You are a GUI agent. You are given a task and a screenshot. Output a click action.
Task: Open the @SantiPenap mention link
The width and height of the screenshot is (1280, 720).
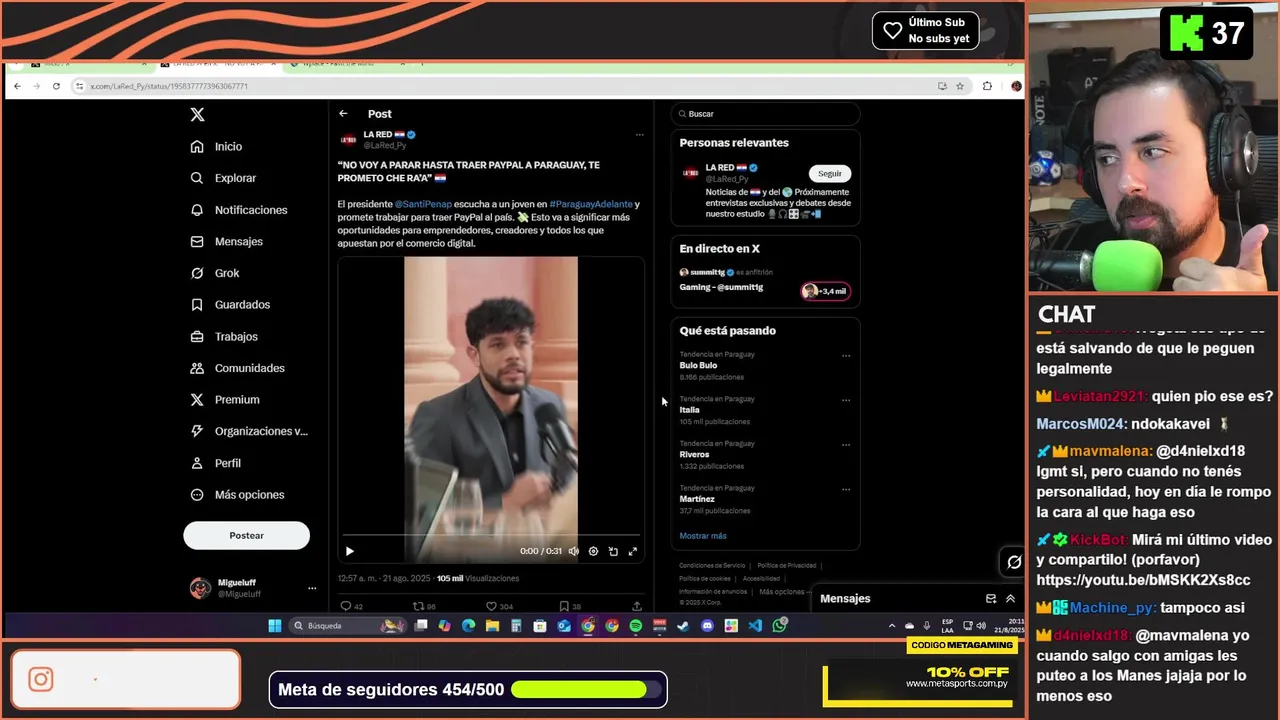click(422, 204)
